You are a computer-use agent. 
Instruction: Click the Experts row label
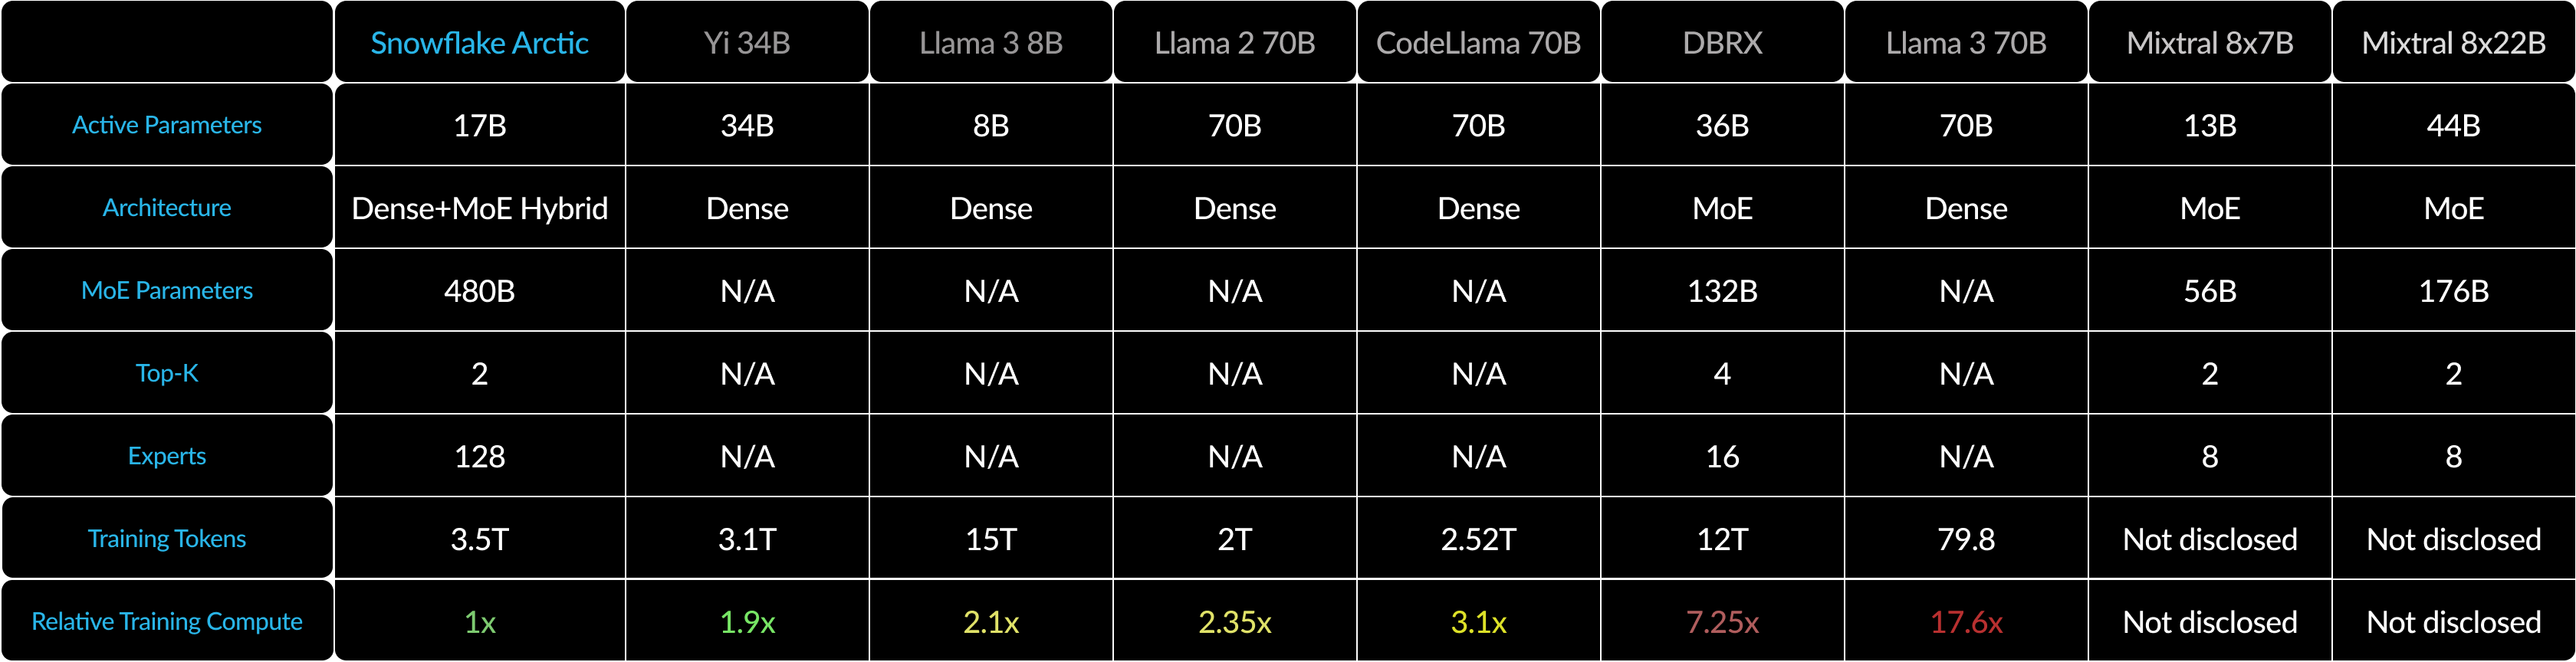[x=167, y=456]
